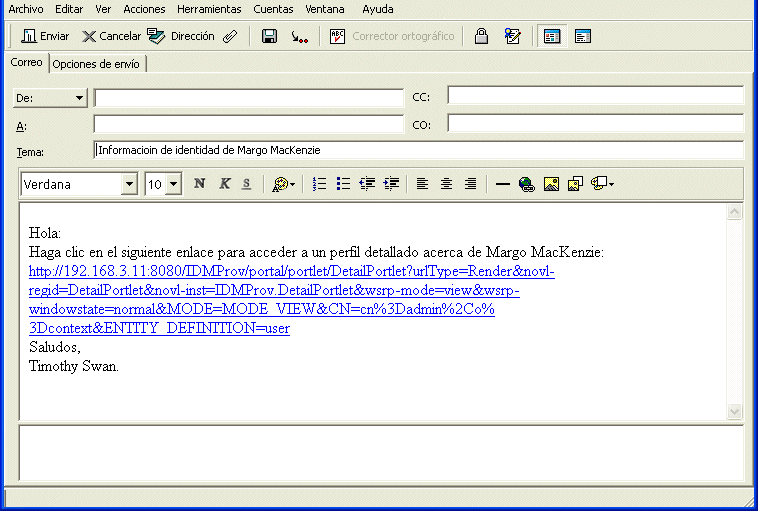Open the text color palette dropdown

(284, 184)
